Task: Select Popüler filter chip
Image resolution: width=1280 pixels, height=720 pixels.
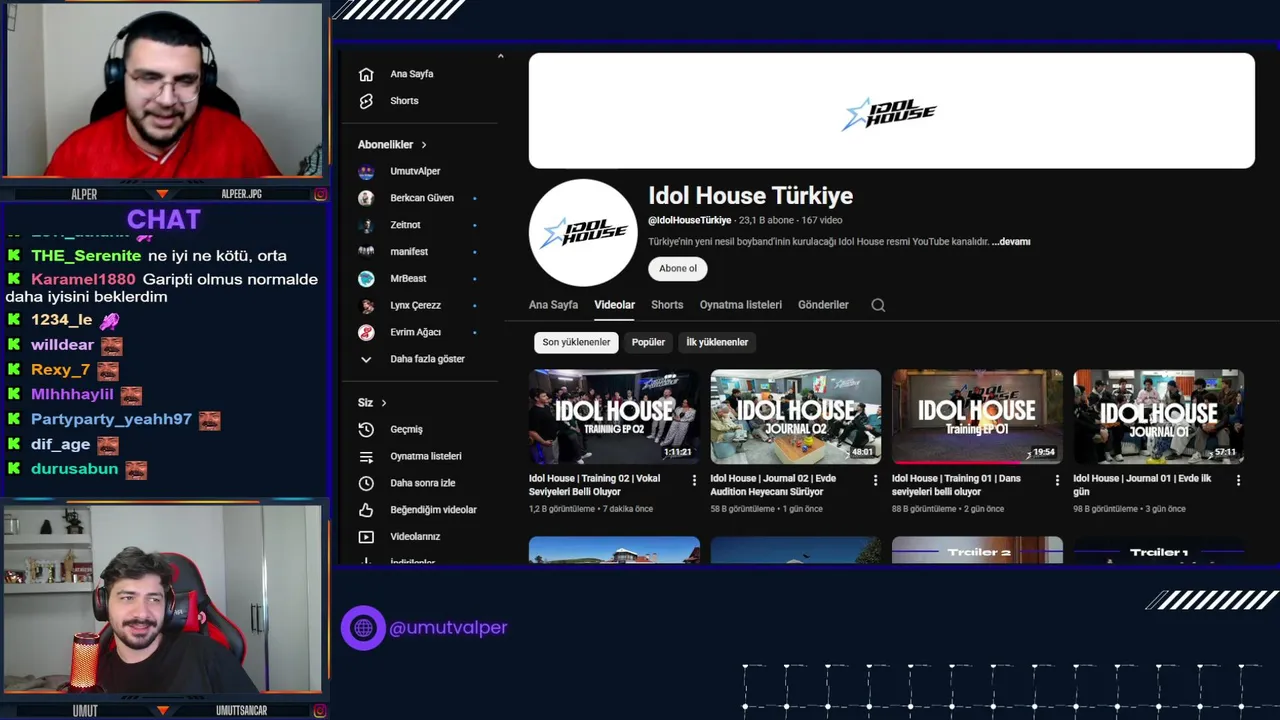Action: pyautogui.click(x=648, y=342)
